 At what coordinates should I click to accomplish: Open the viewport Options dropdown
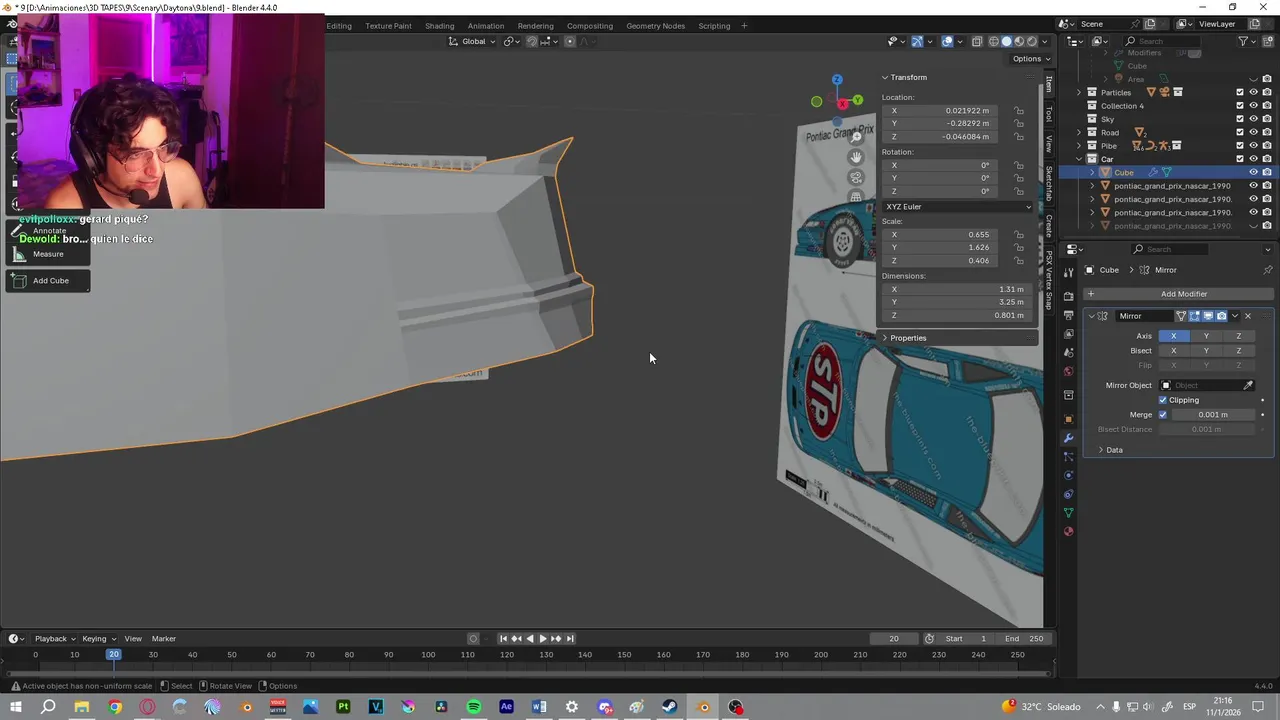click(1031, 58)
